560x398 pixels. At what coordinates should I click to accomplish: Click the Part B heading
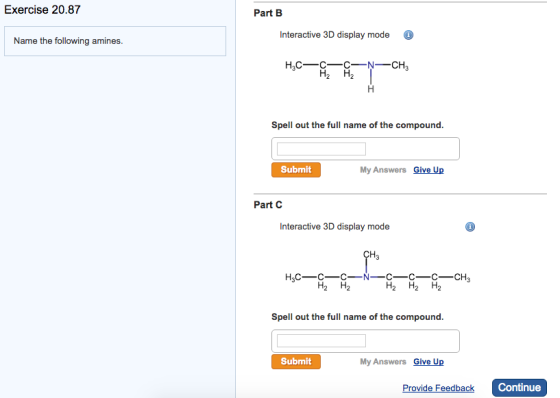click(x=268, y=13)
